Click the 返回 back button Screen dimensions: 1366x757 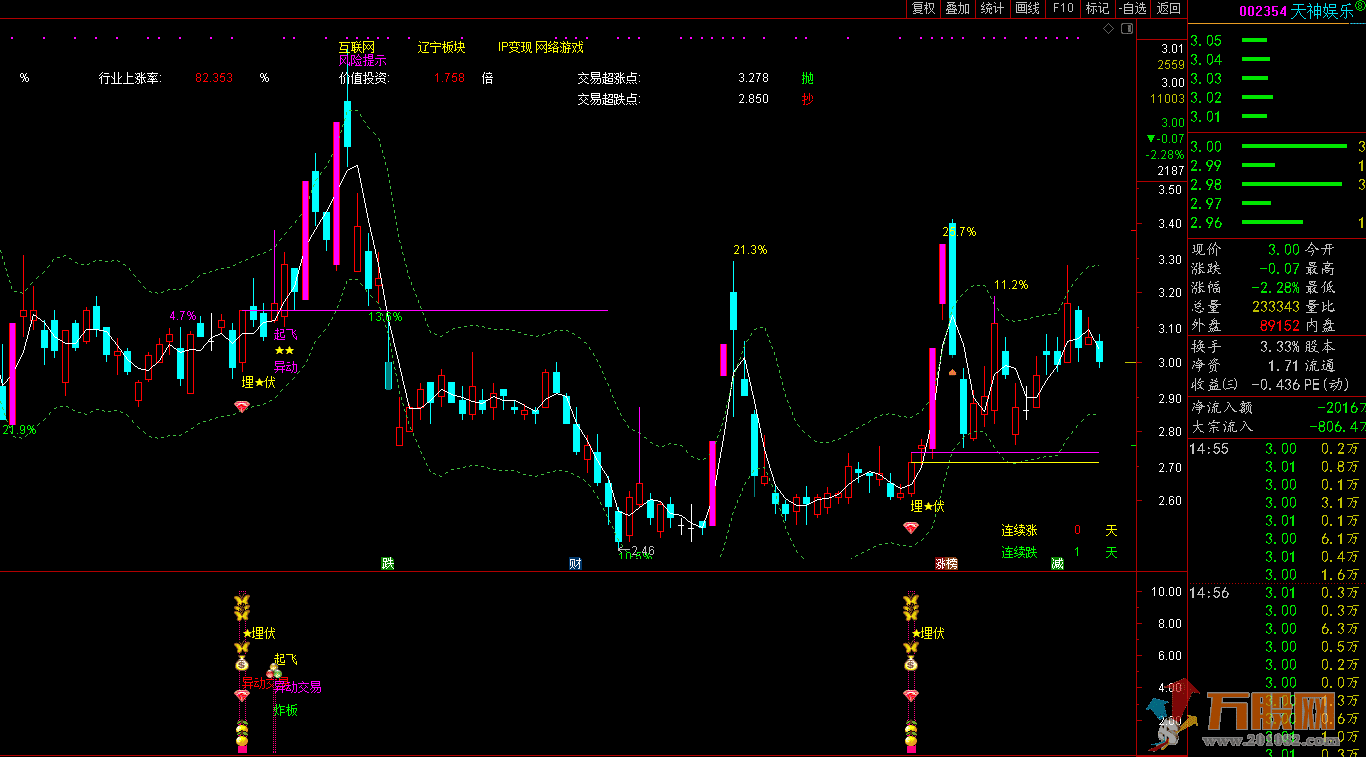[x=1168, y=8]
